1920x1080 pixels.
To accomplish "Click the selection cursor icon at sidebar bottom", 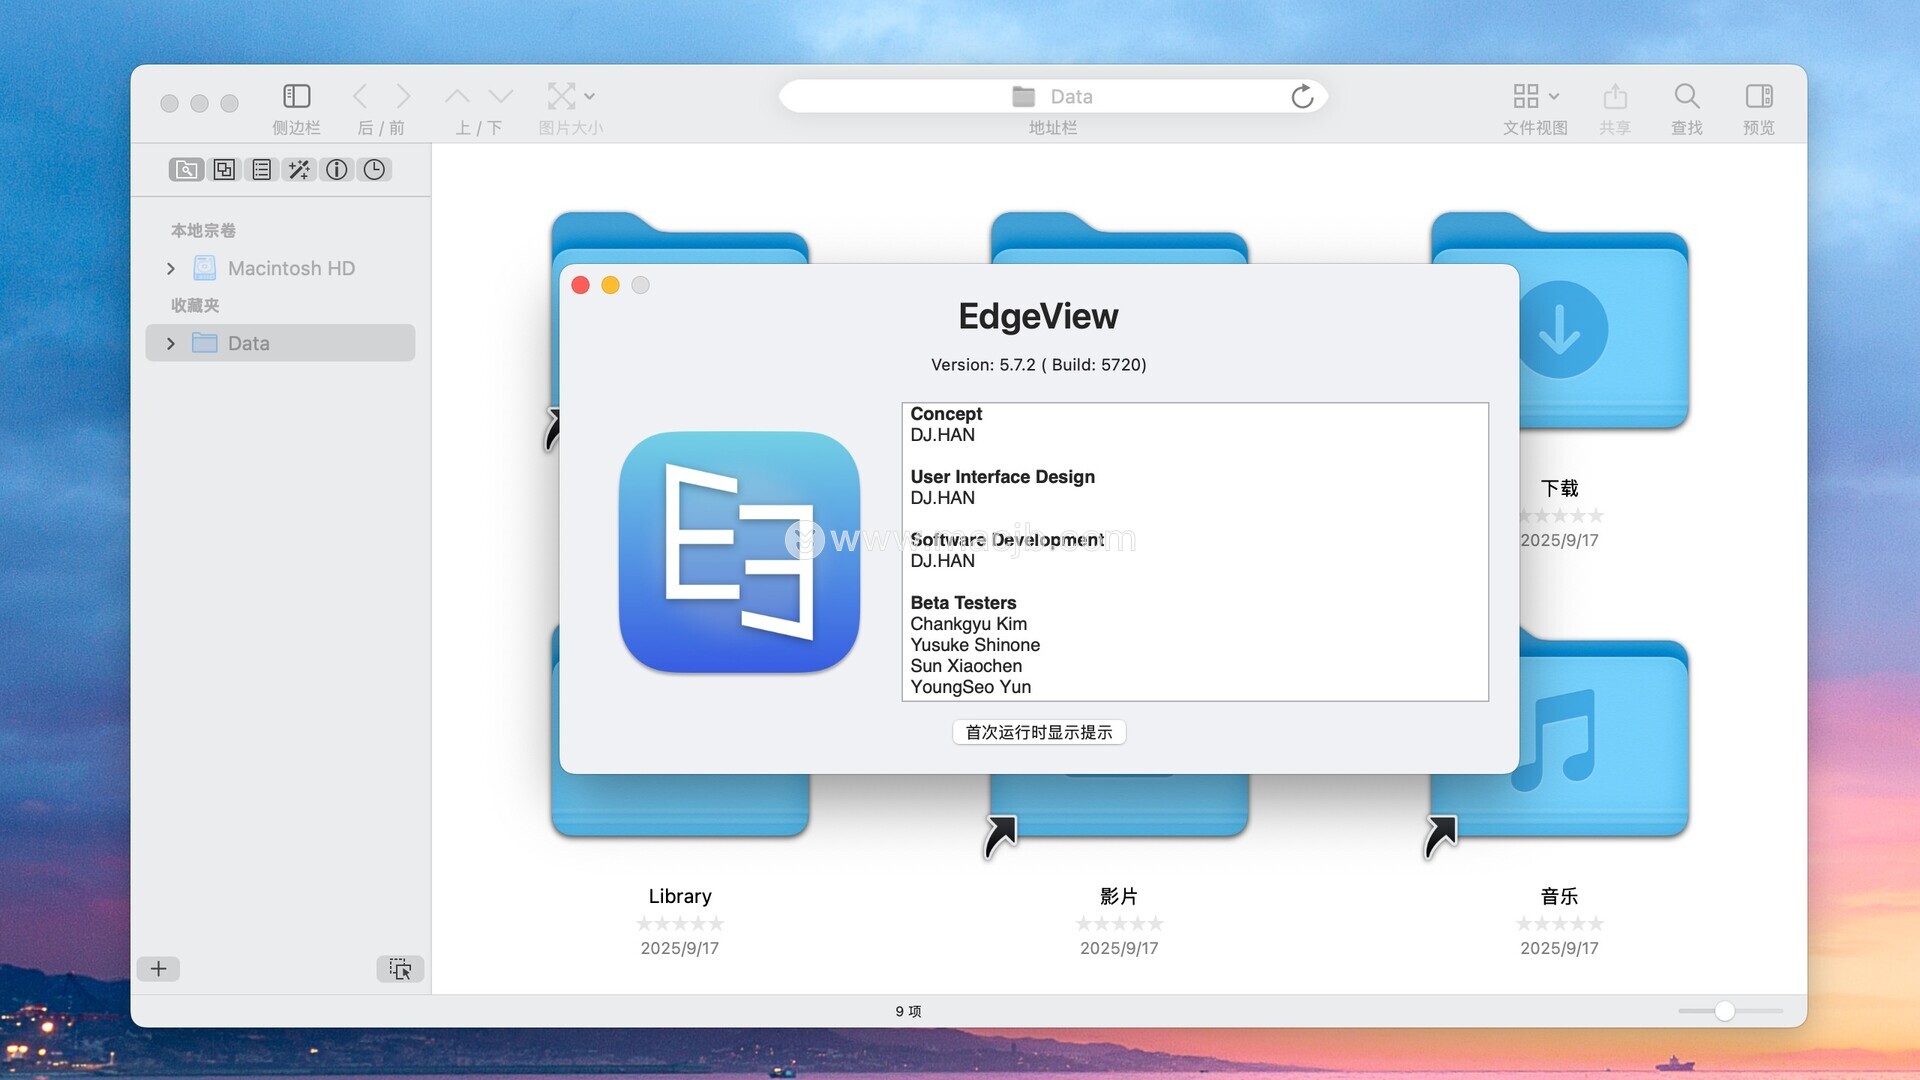I will point(400,969).
